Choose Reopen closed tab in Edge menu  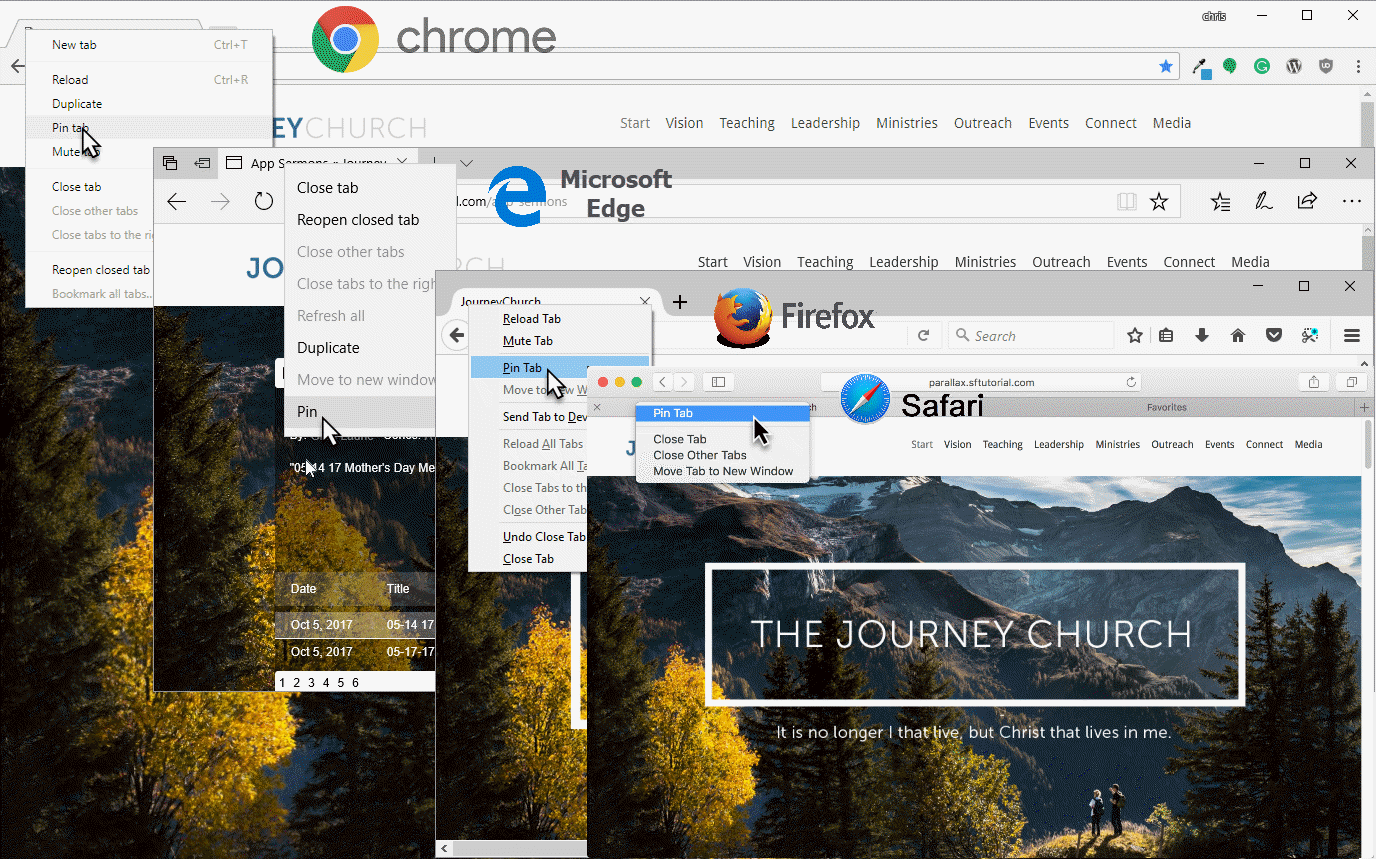358,220
